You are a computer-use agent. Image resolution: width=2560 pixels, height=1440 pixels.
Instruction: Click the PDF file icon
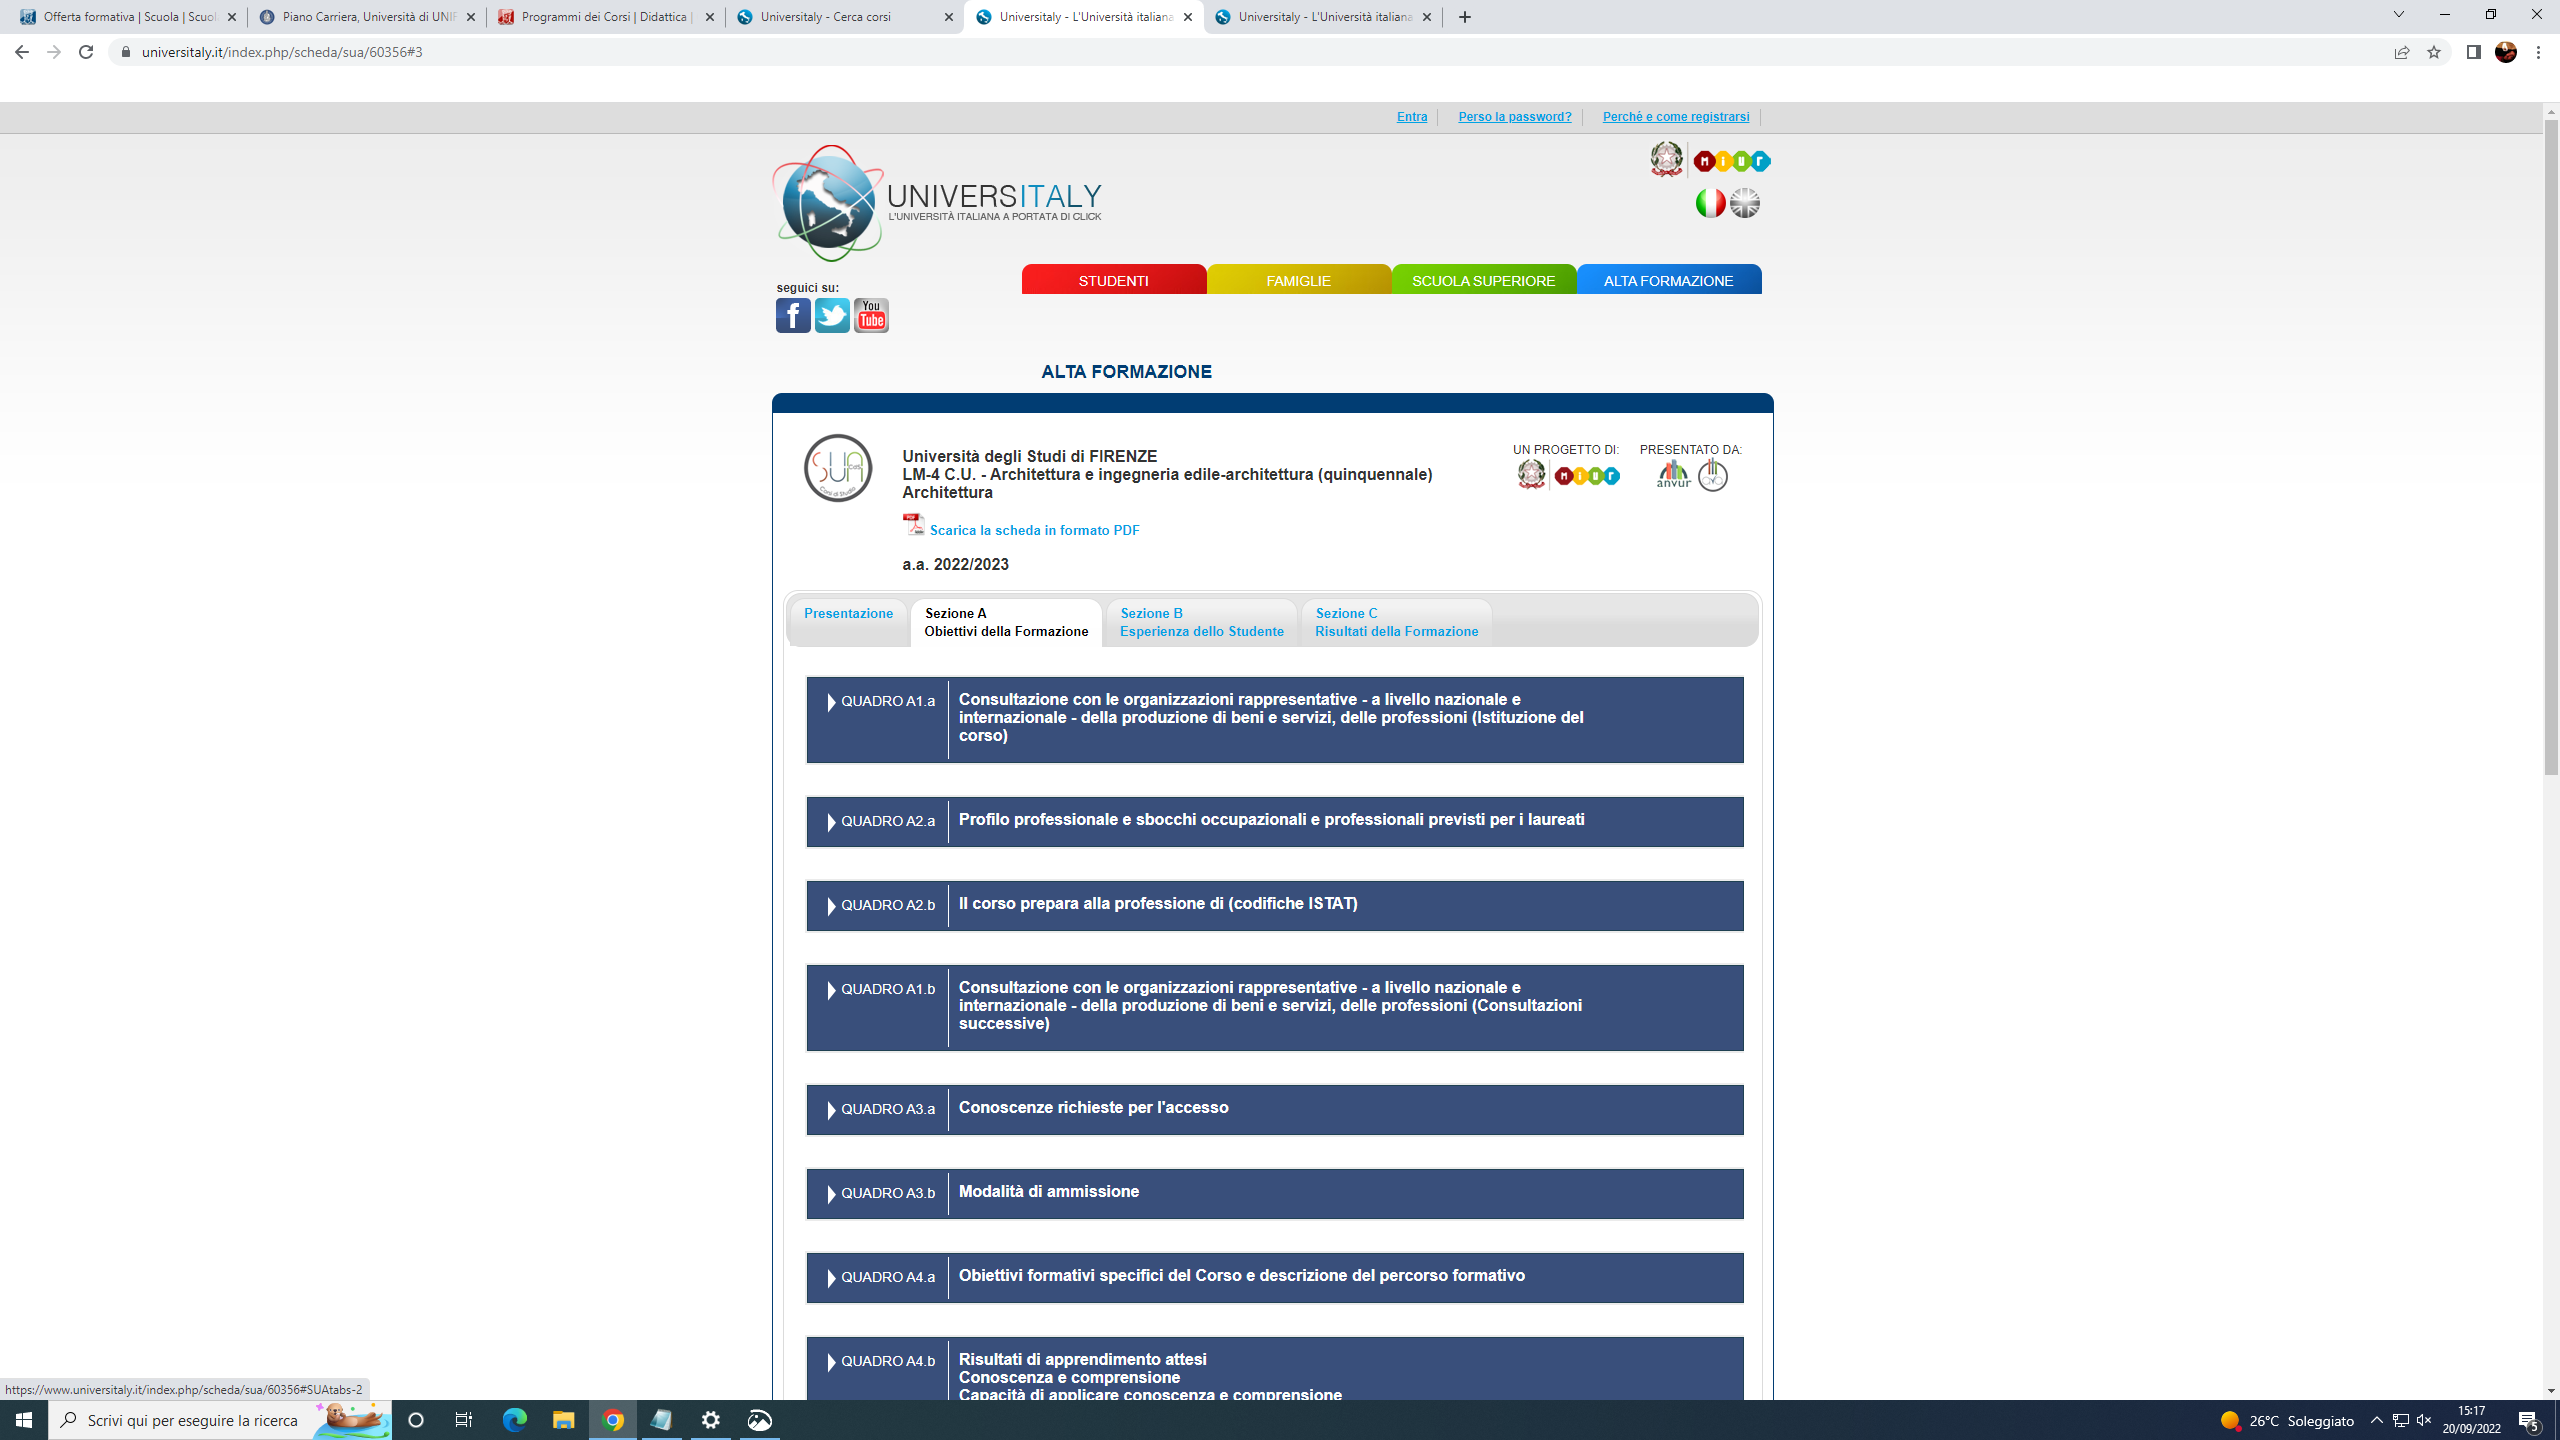click(x=913, y=525)
